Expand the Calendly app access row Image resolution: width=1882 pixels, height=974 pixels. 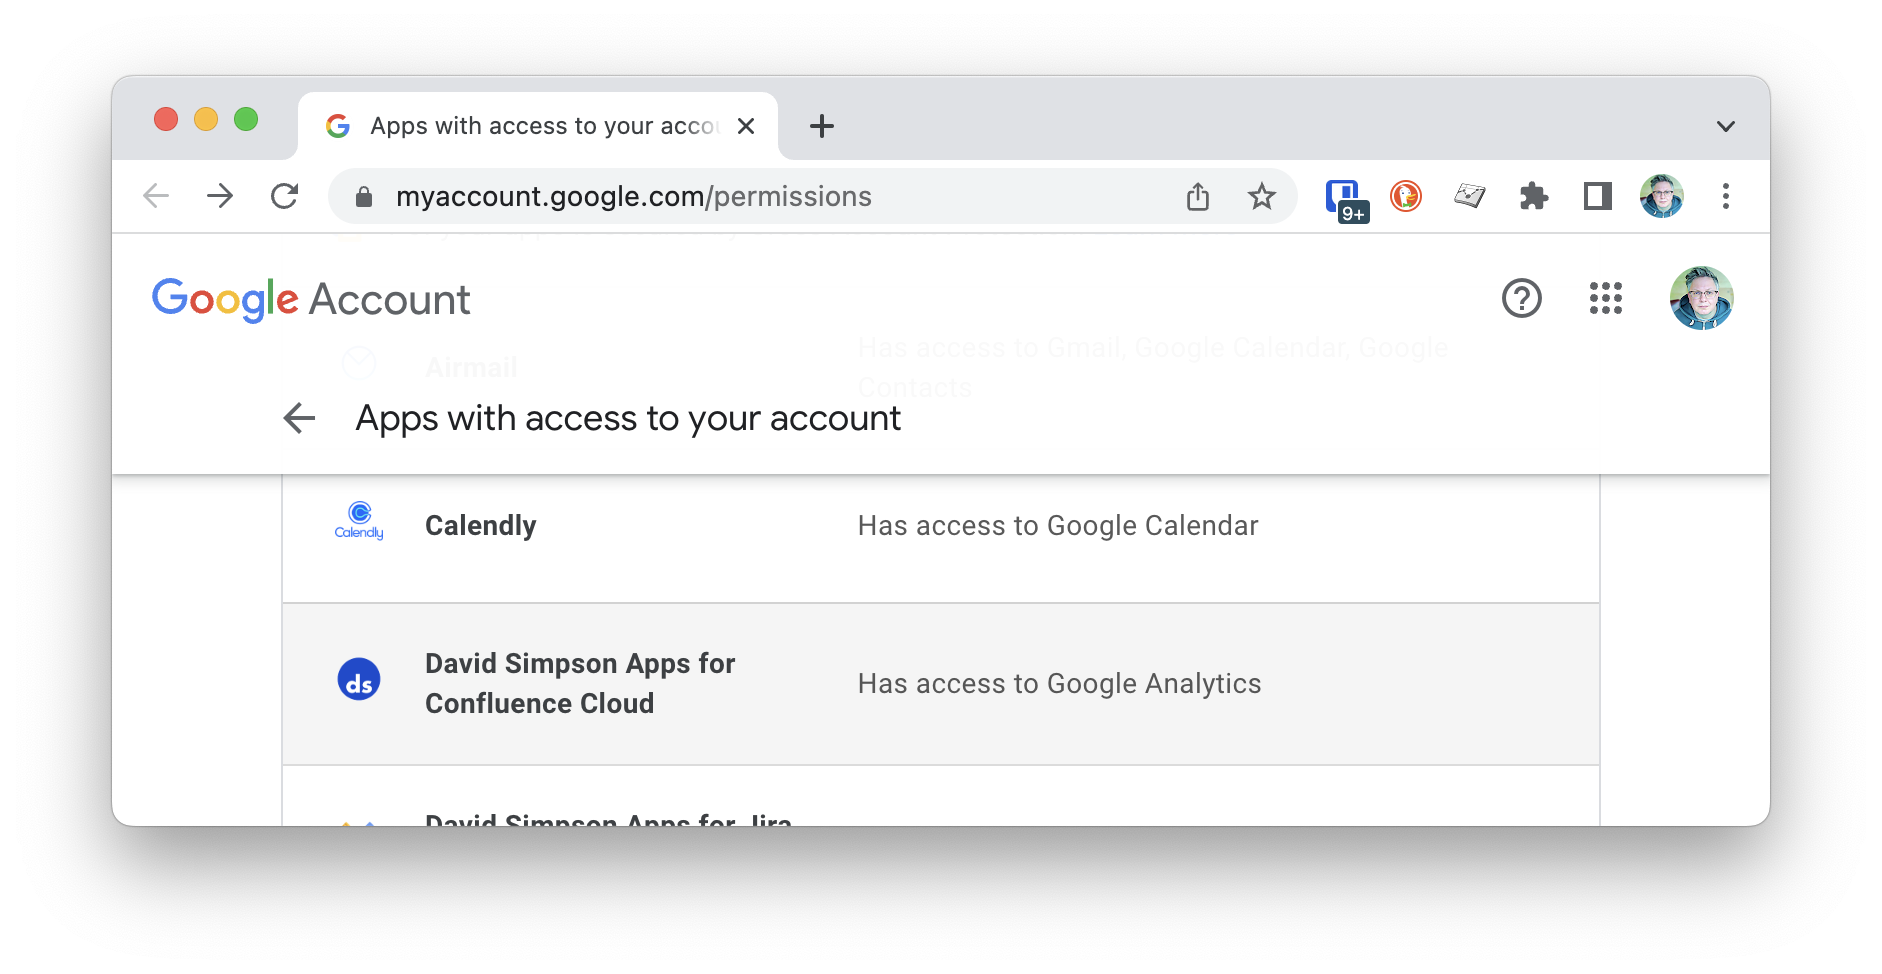coord(940,526)
